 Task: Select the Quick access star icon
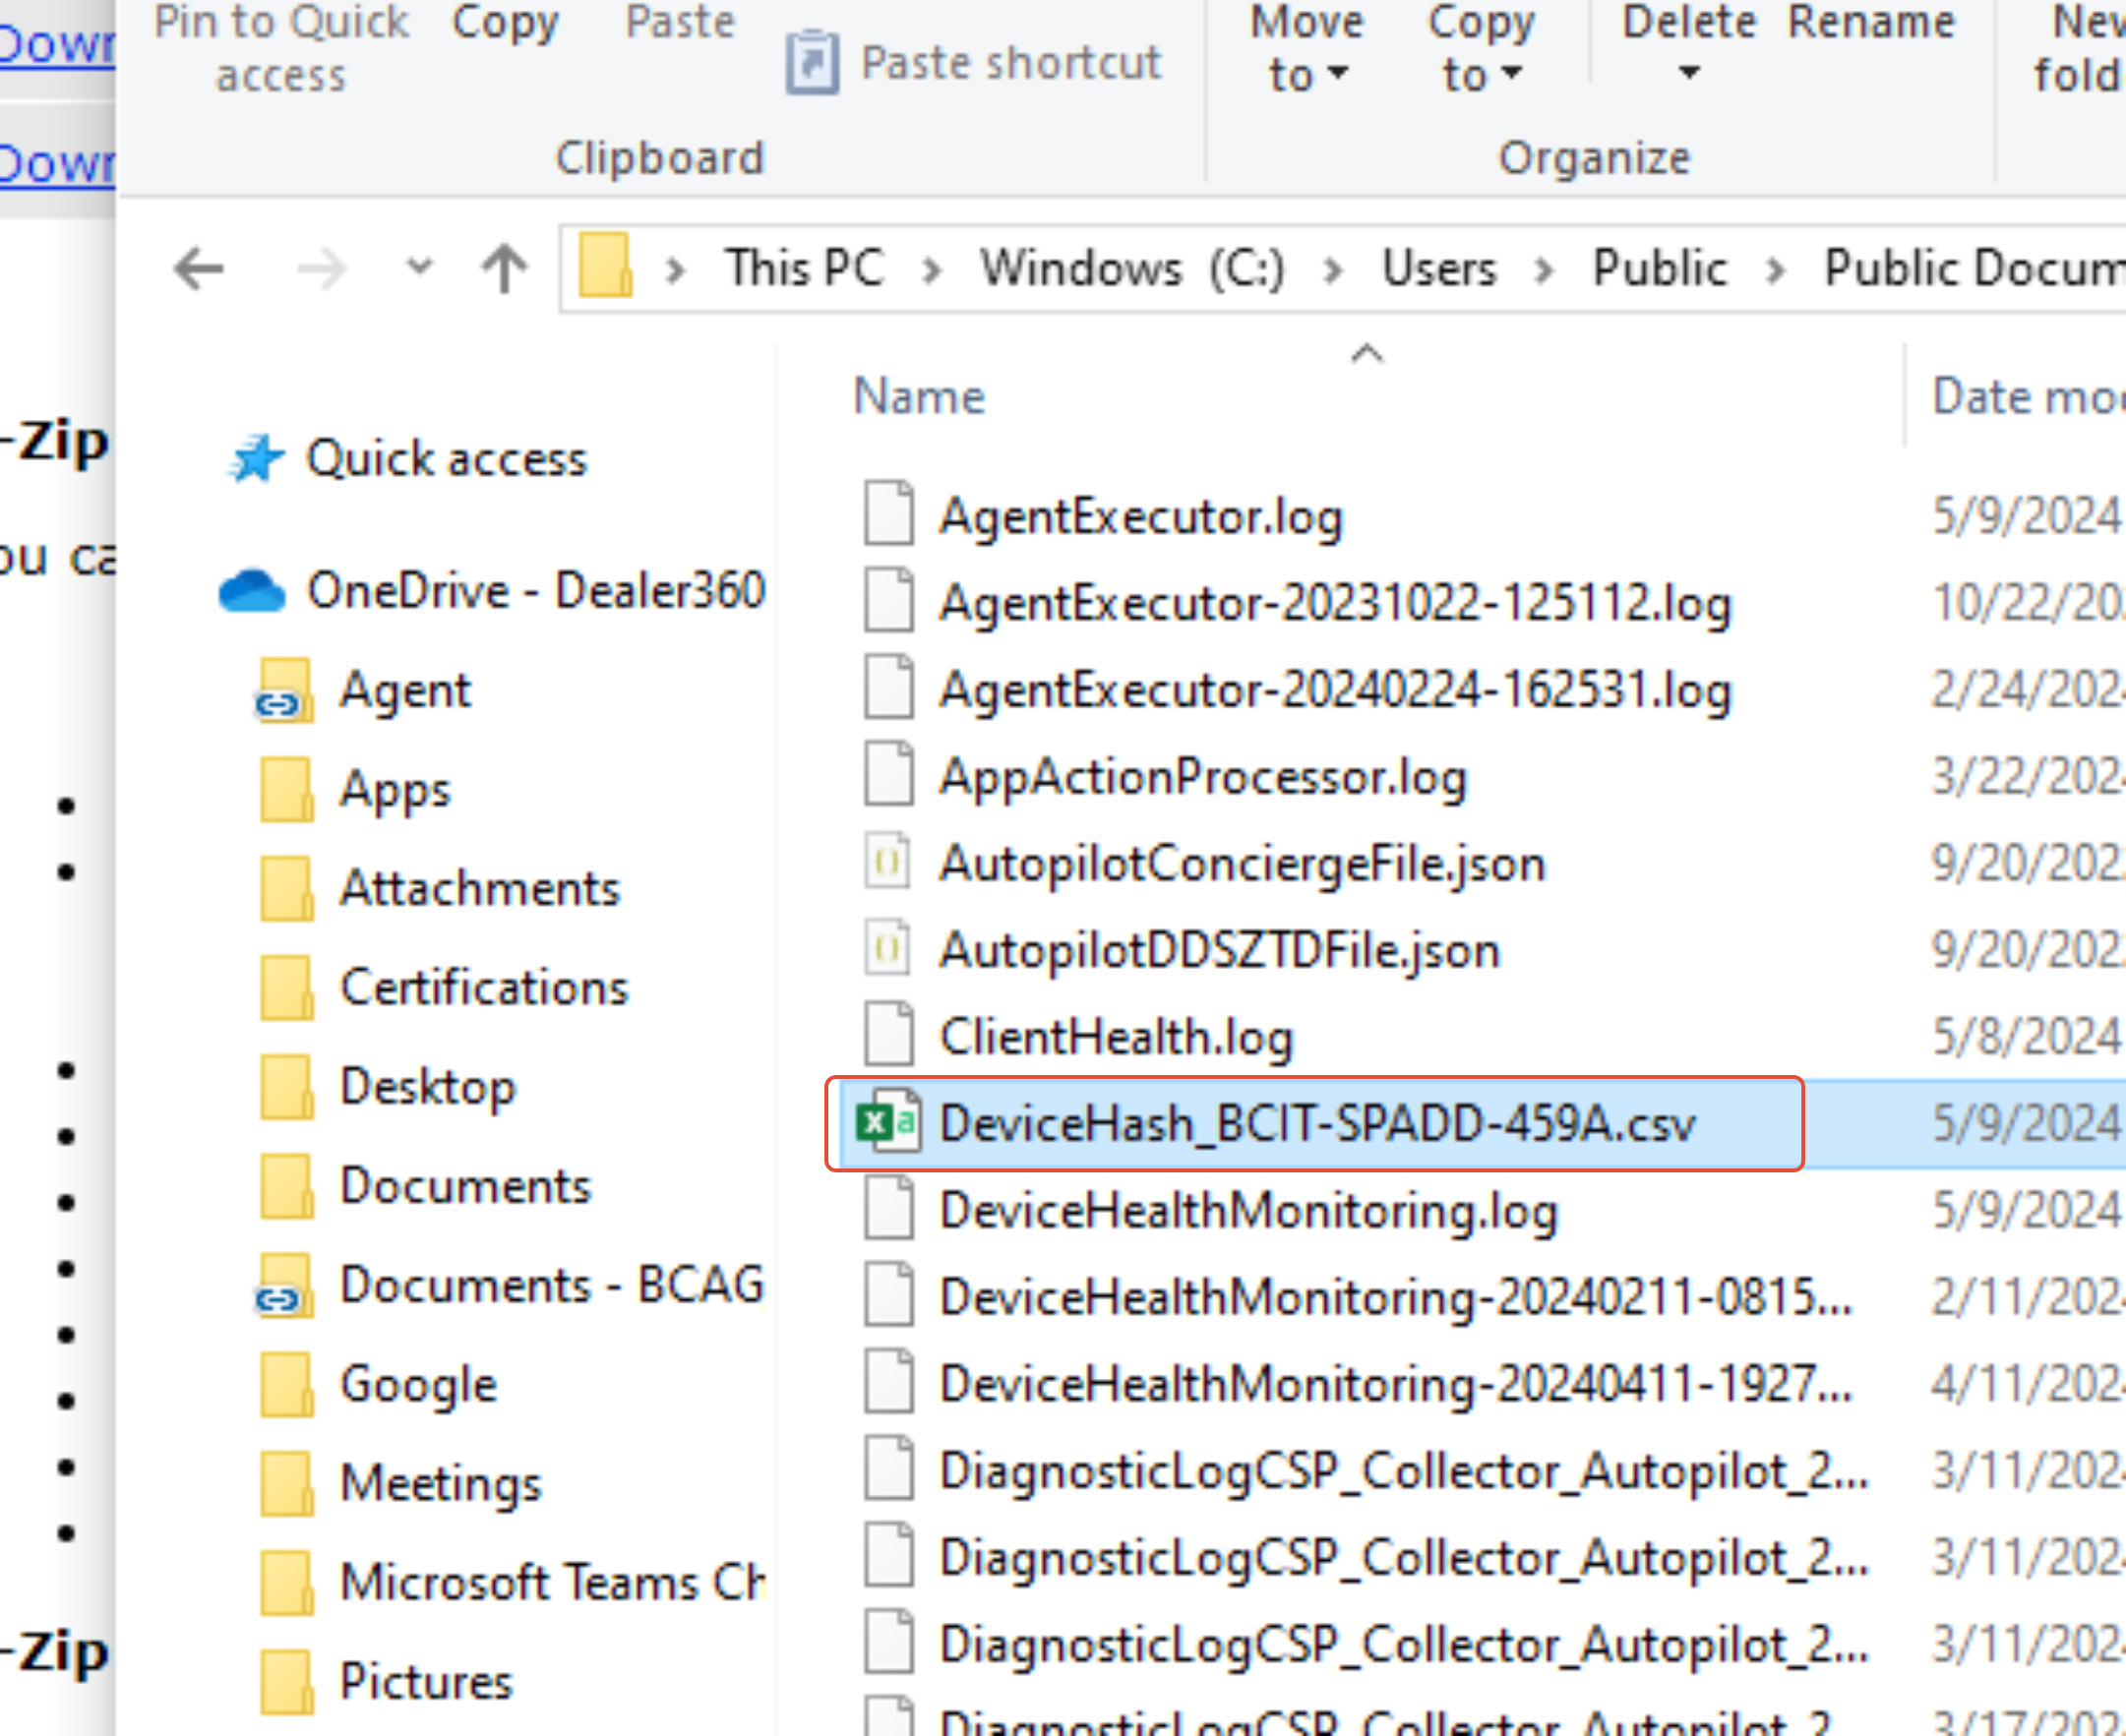(x=257, y=459)
